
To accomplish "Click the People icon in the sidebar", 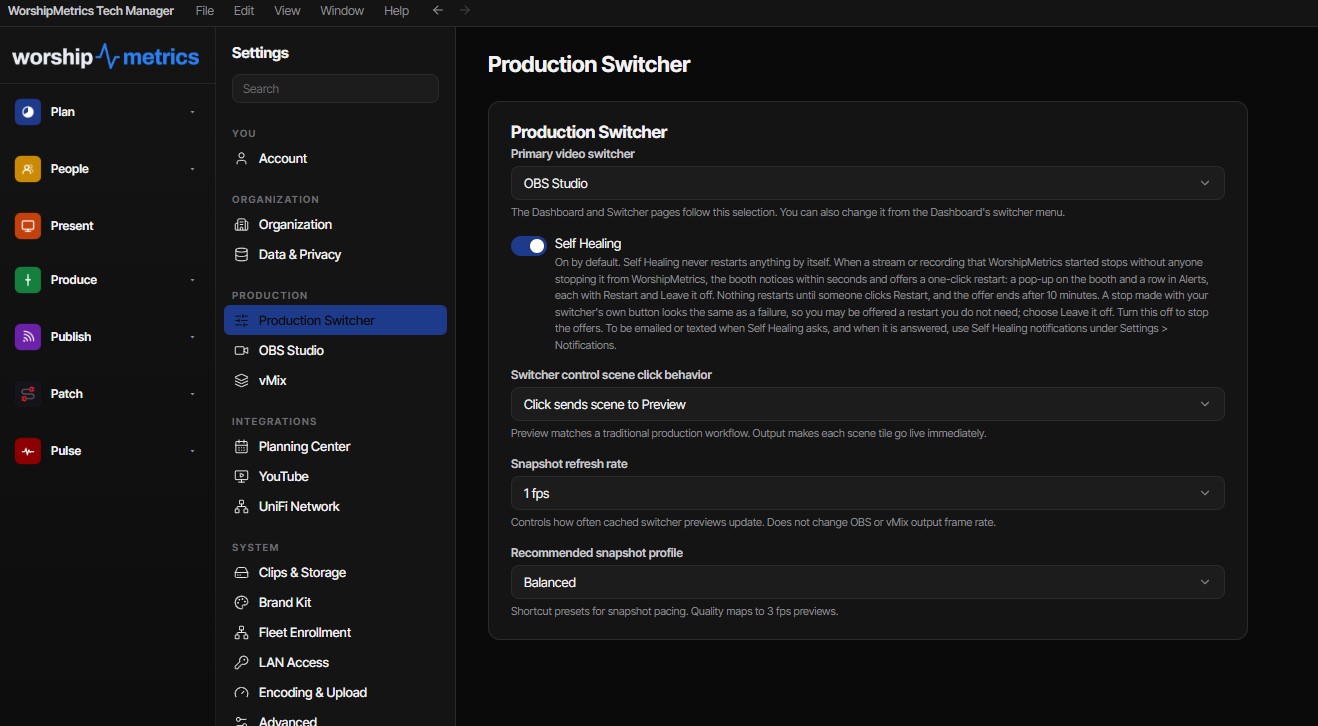I will coord(27,169).
